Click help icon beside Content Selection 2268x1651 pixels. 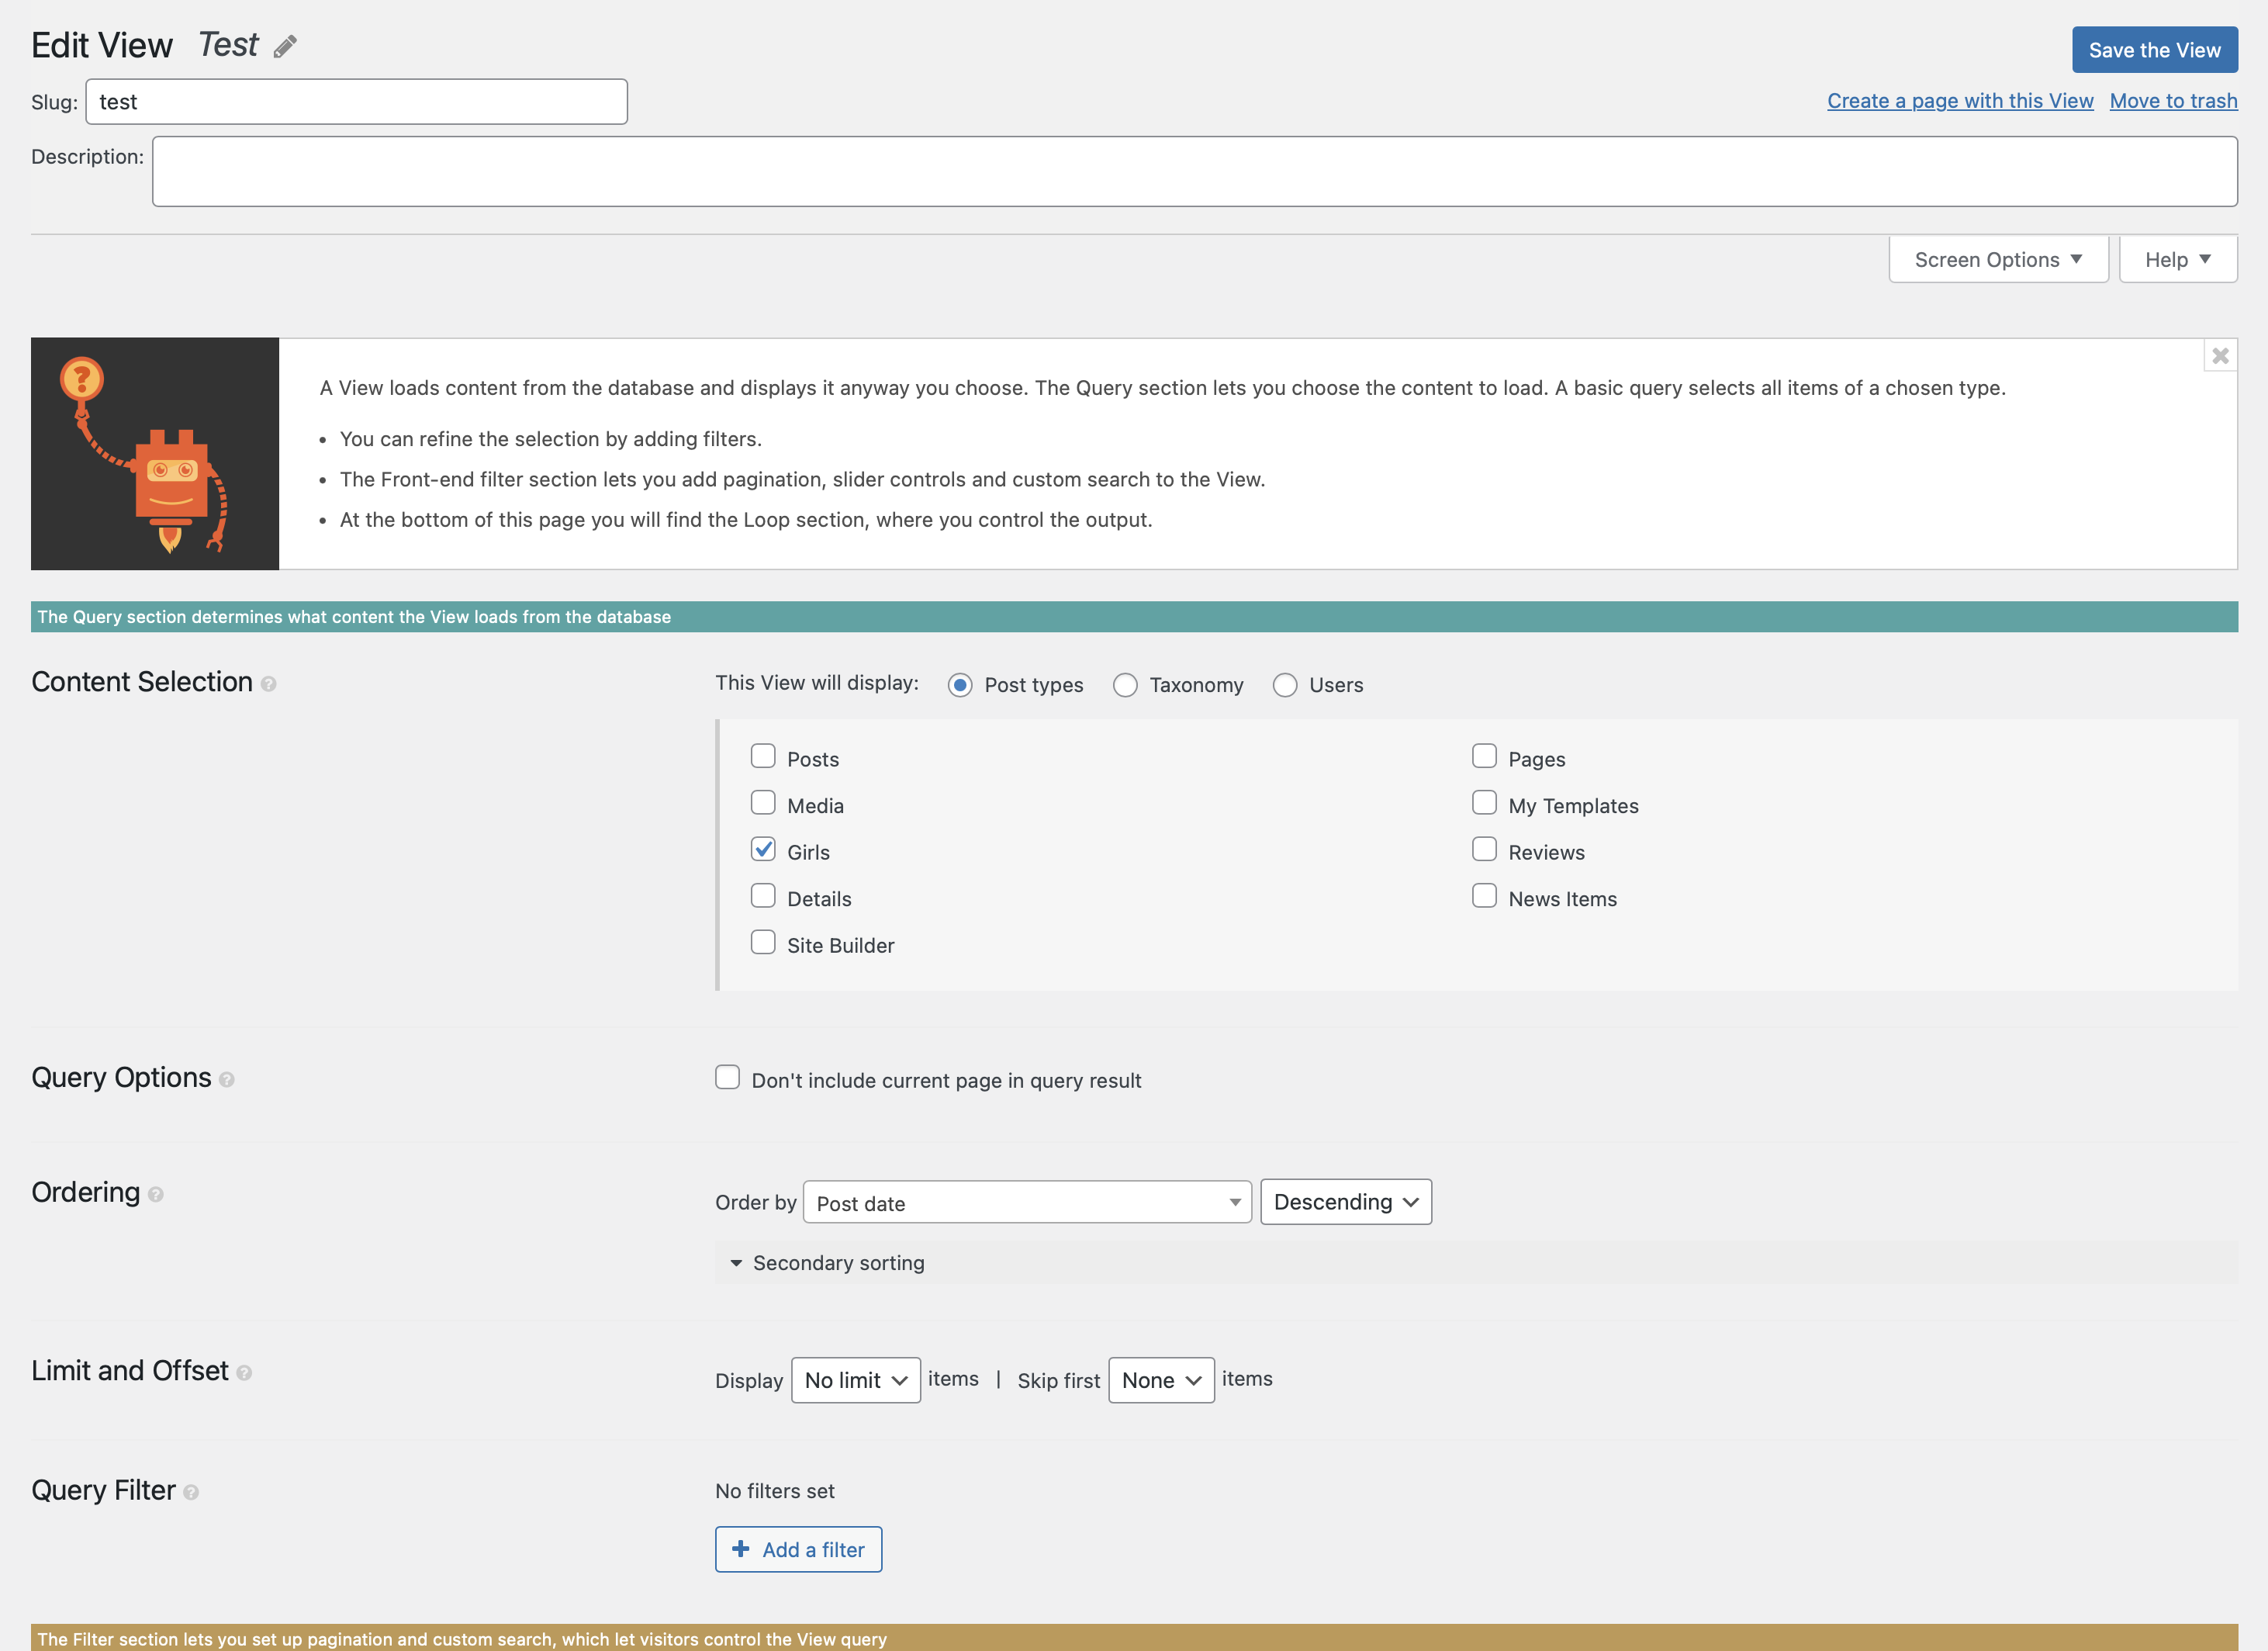(268, 684)
